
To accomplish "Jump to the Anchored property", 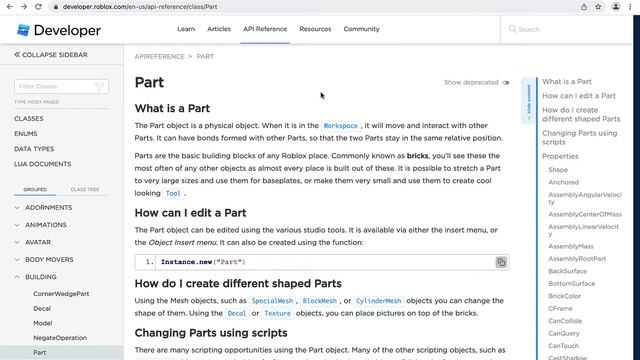I will click(x=563, y=182).
